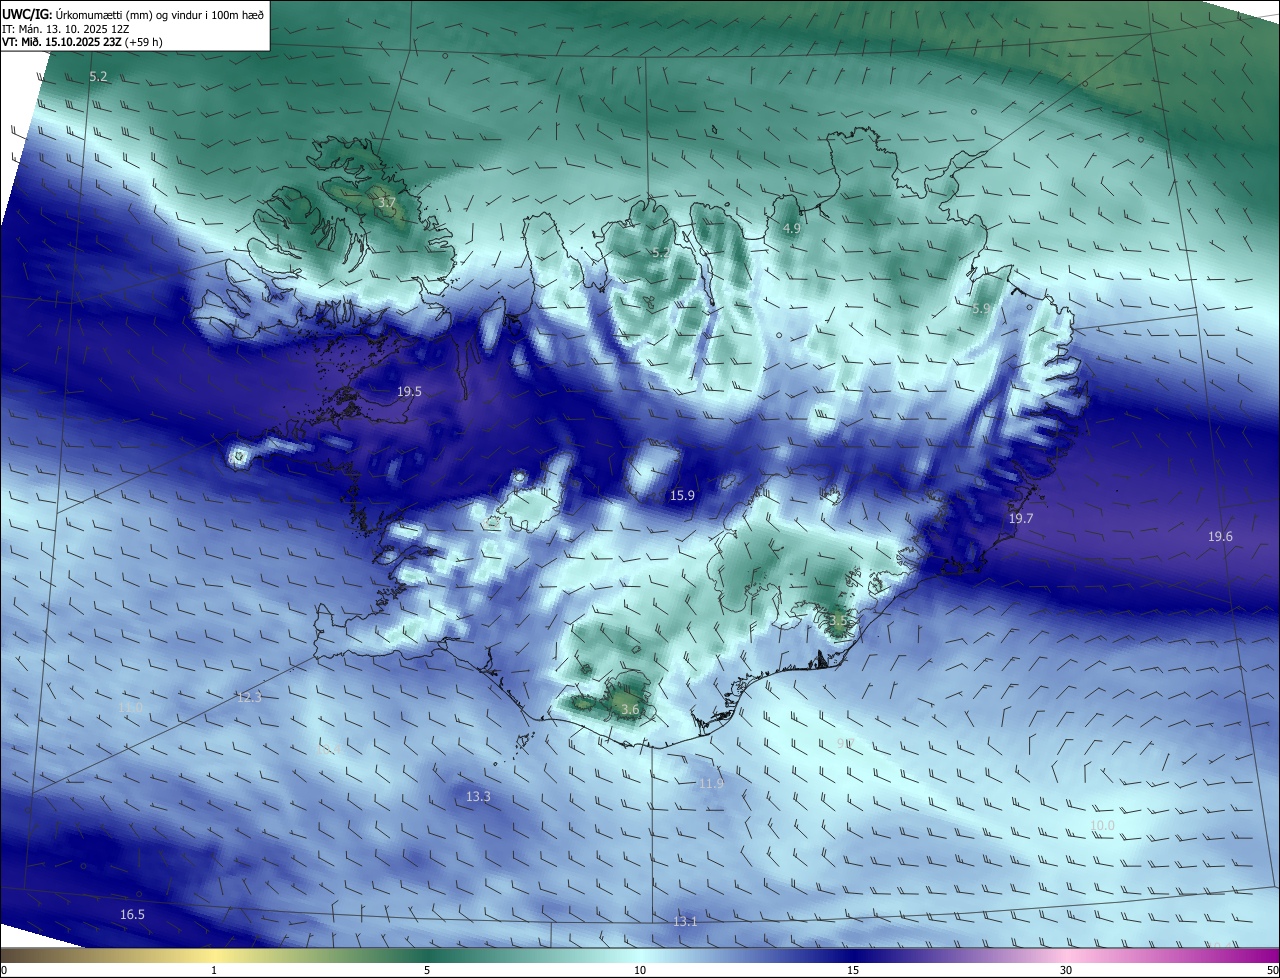
Task: Click the 3.6 value label near the south coast
Action: click(x=630, y=710)
